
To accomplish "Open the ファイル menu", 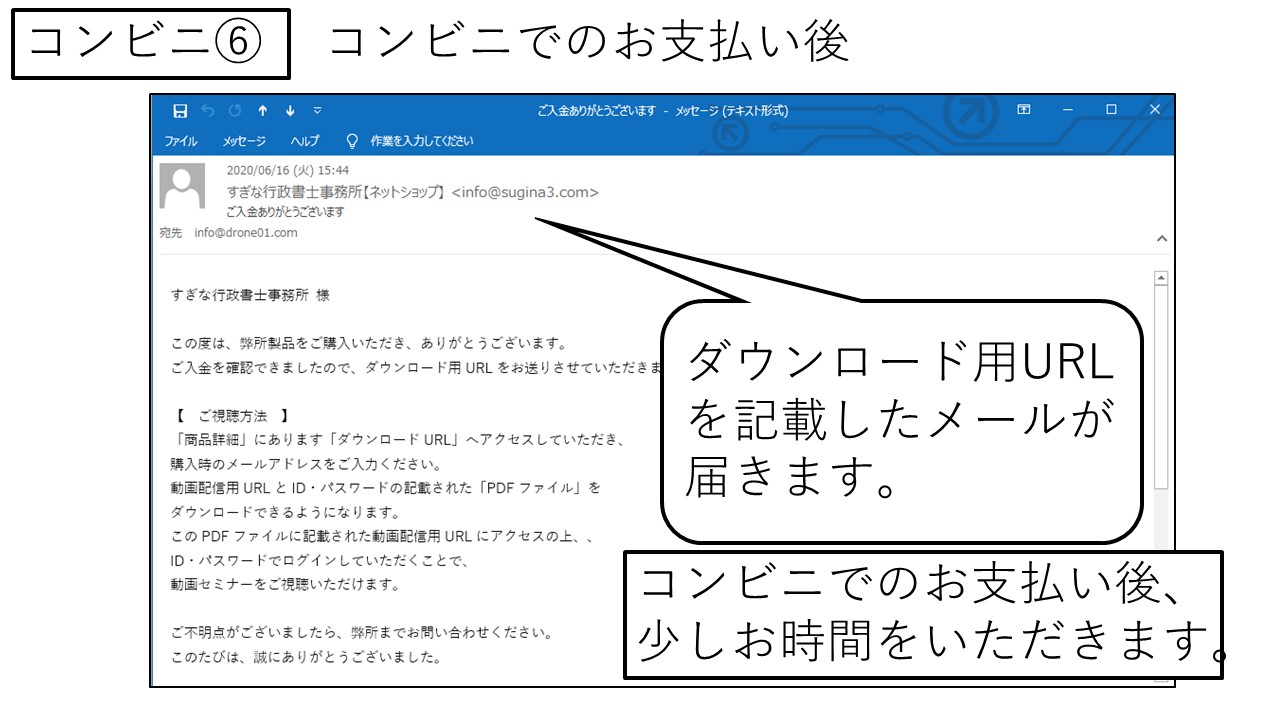I will tap(181, 141).
